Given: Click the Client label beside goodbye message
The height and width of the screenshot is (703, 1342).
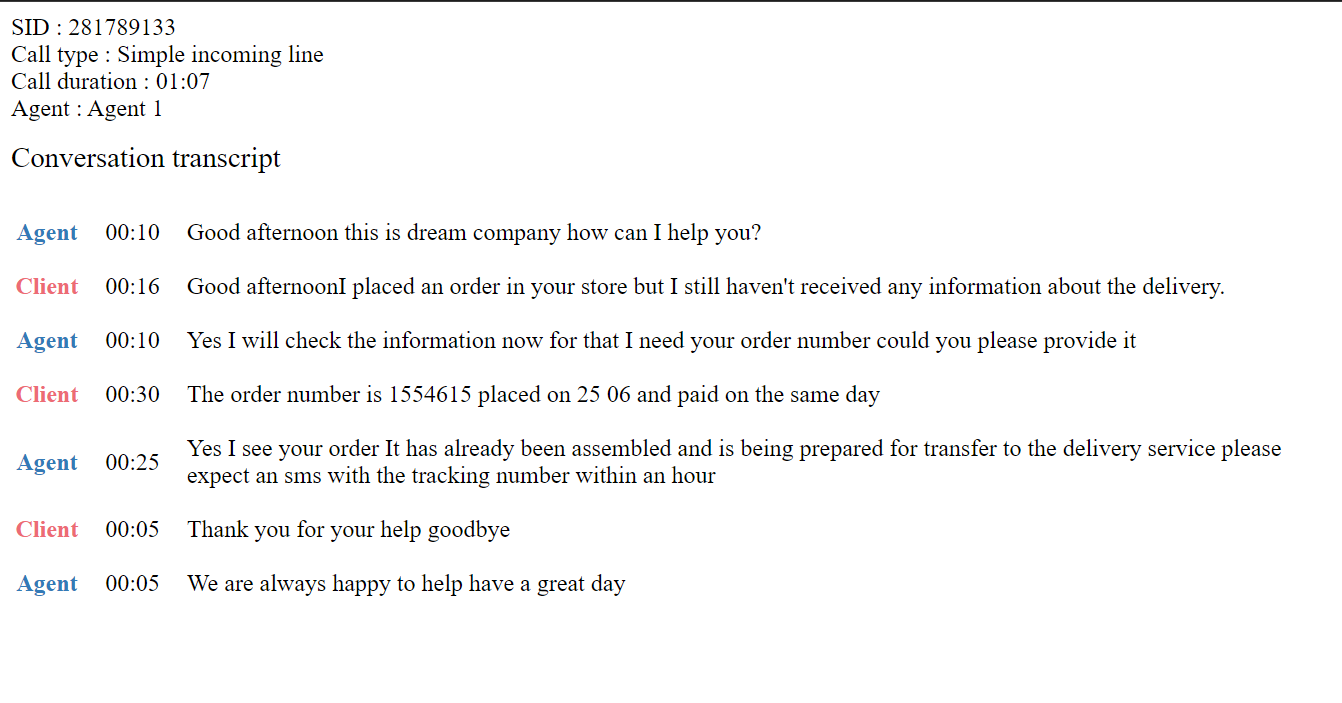Looking at the screenshot, I should (x=47, y=530).
